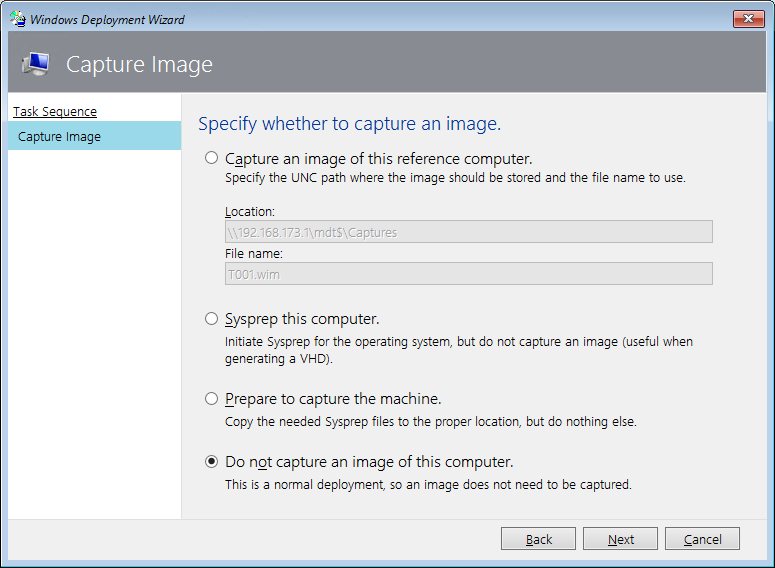The height and width of the screenshot is (568, 775).
Task: Proceed with the Next button
Action: coord(620,539)
